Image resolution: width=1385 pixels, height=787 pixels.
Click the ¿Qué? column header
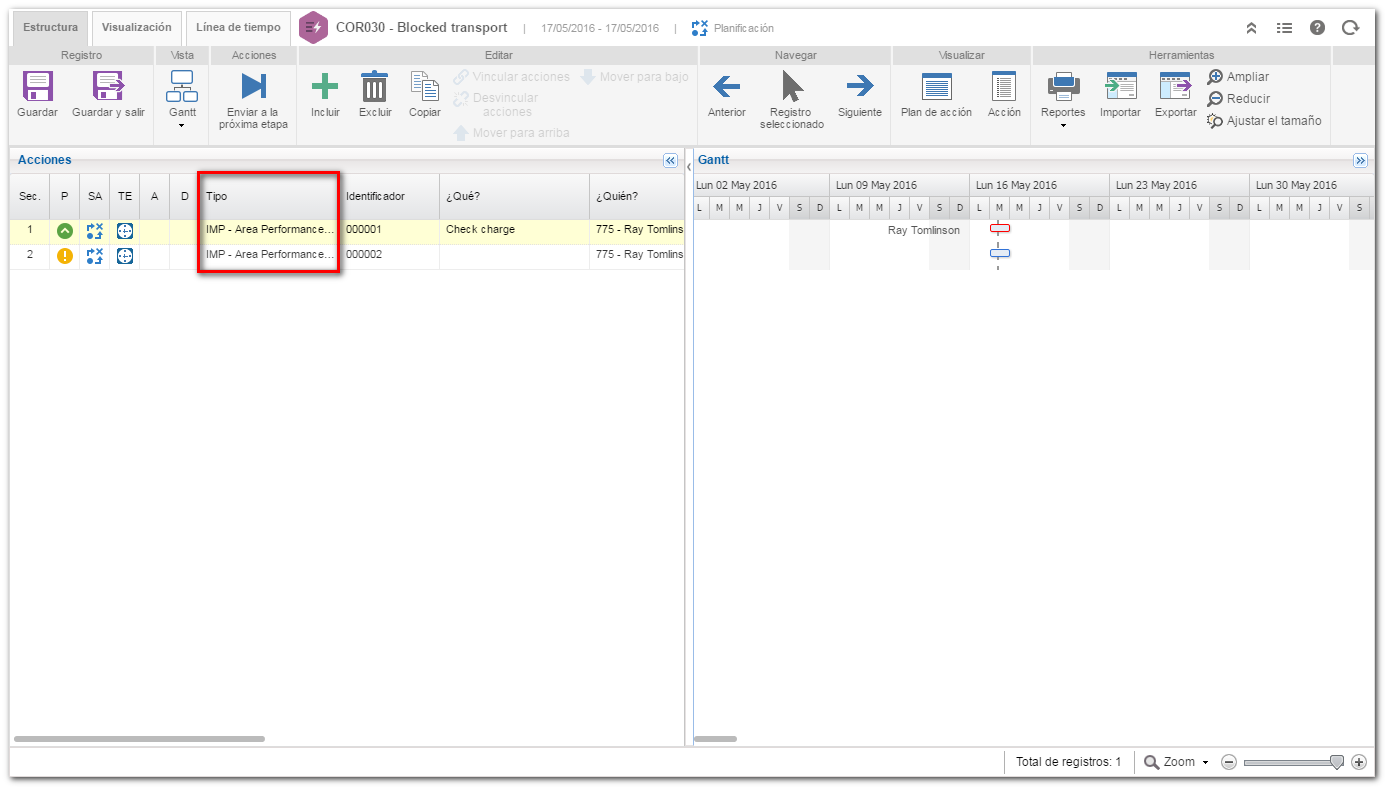514,196
